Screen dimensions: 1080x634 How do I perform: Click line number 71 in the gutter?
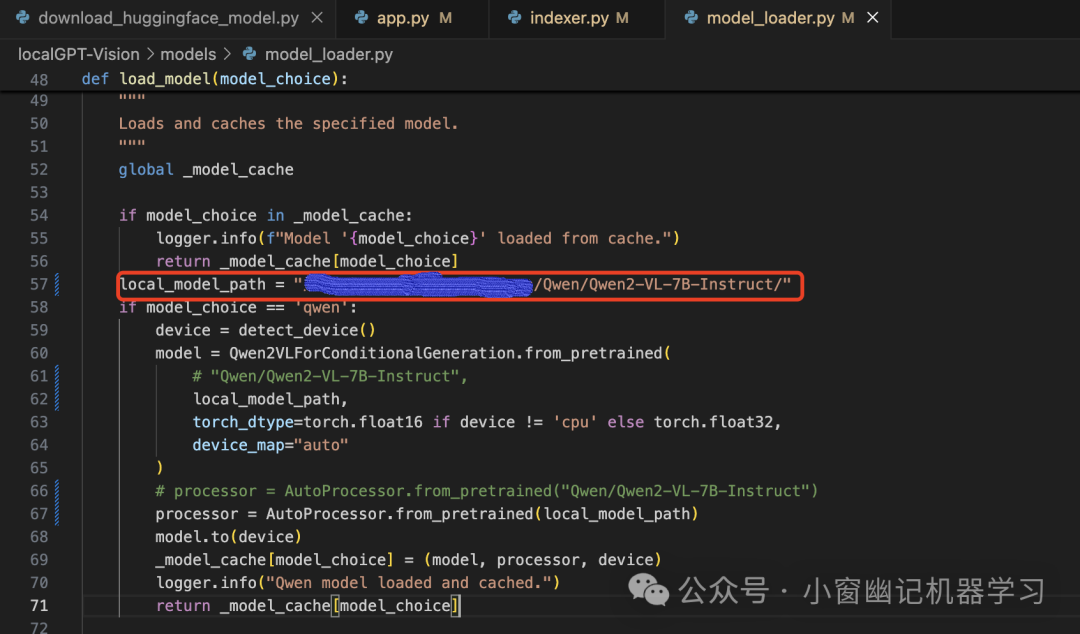click(39, 606)
